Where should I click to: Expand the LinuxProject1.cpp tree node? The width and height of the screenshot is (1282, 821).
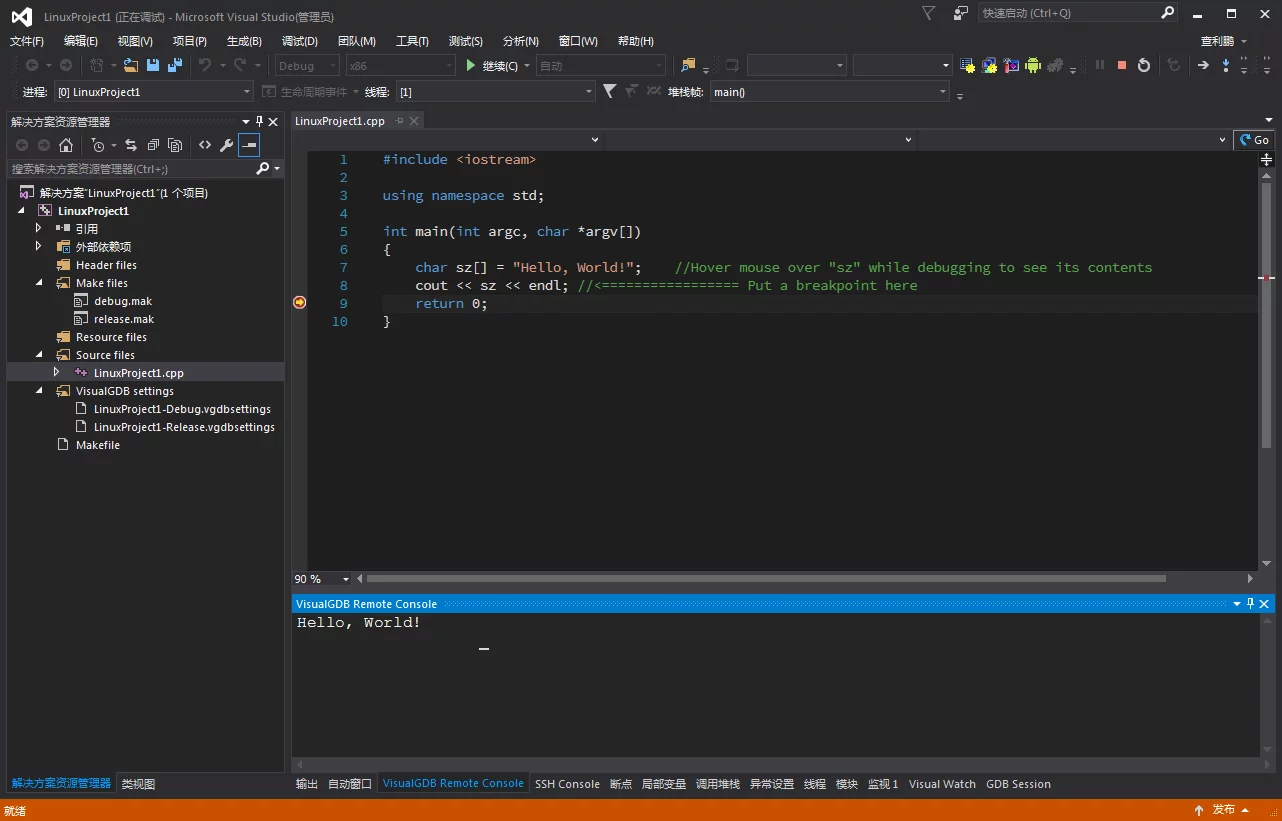[57, 372]
